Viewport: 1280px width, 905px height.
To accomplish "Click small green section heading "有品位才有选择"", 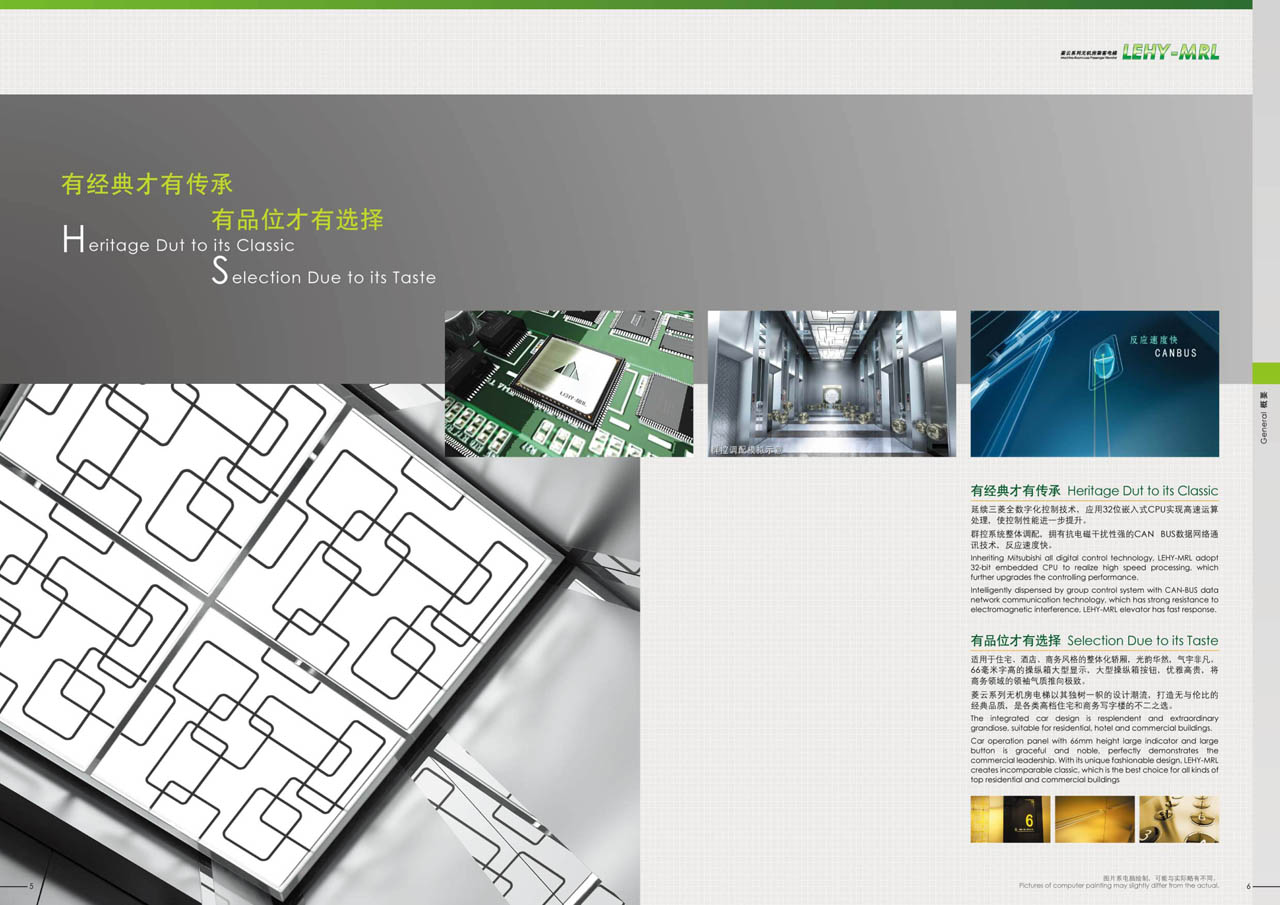I will pyautogui.click(x=1015, y=640).
